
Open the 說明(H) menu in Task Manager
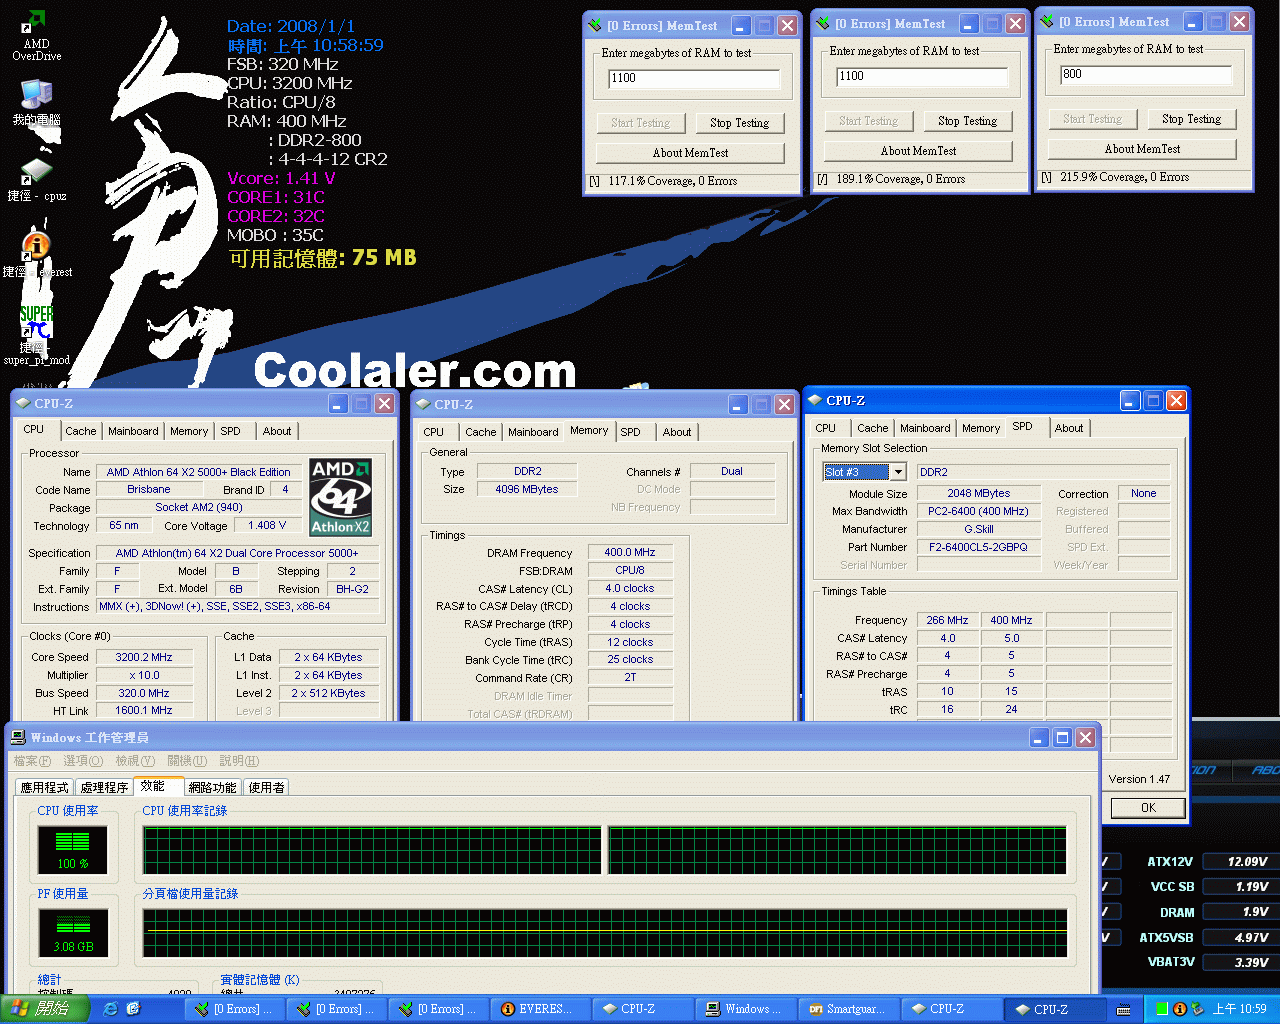click(239, 761)
